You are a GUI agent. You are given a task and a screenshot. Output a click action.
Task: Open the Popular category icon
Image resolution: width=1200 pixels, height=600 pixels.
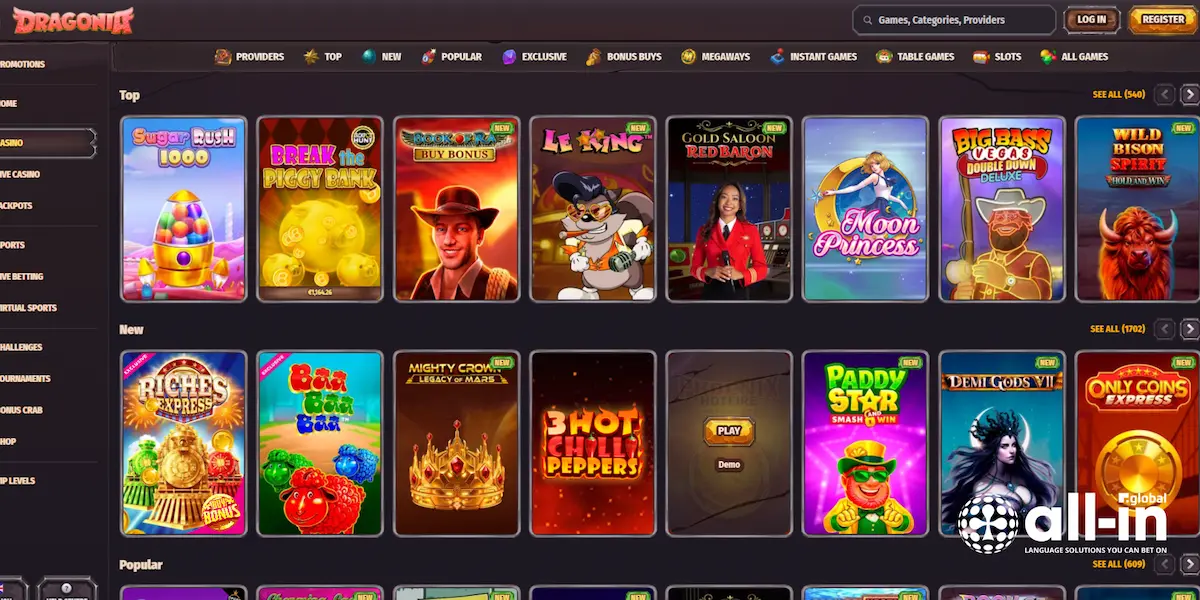[428, 57]
